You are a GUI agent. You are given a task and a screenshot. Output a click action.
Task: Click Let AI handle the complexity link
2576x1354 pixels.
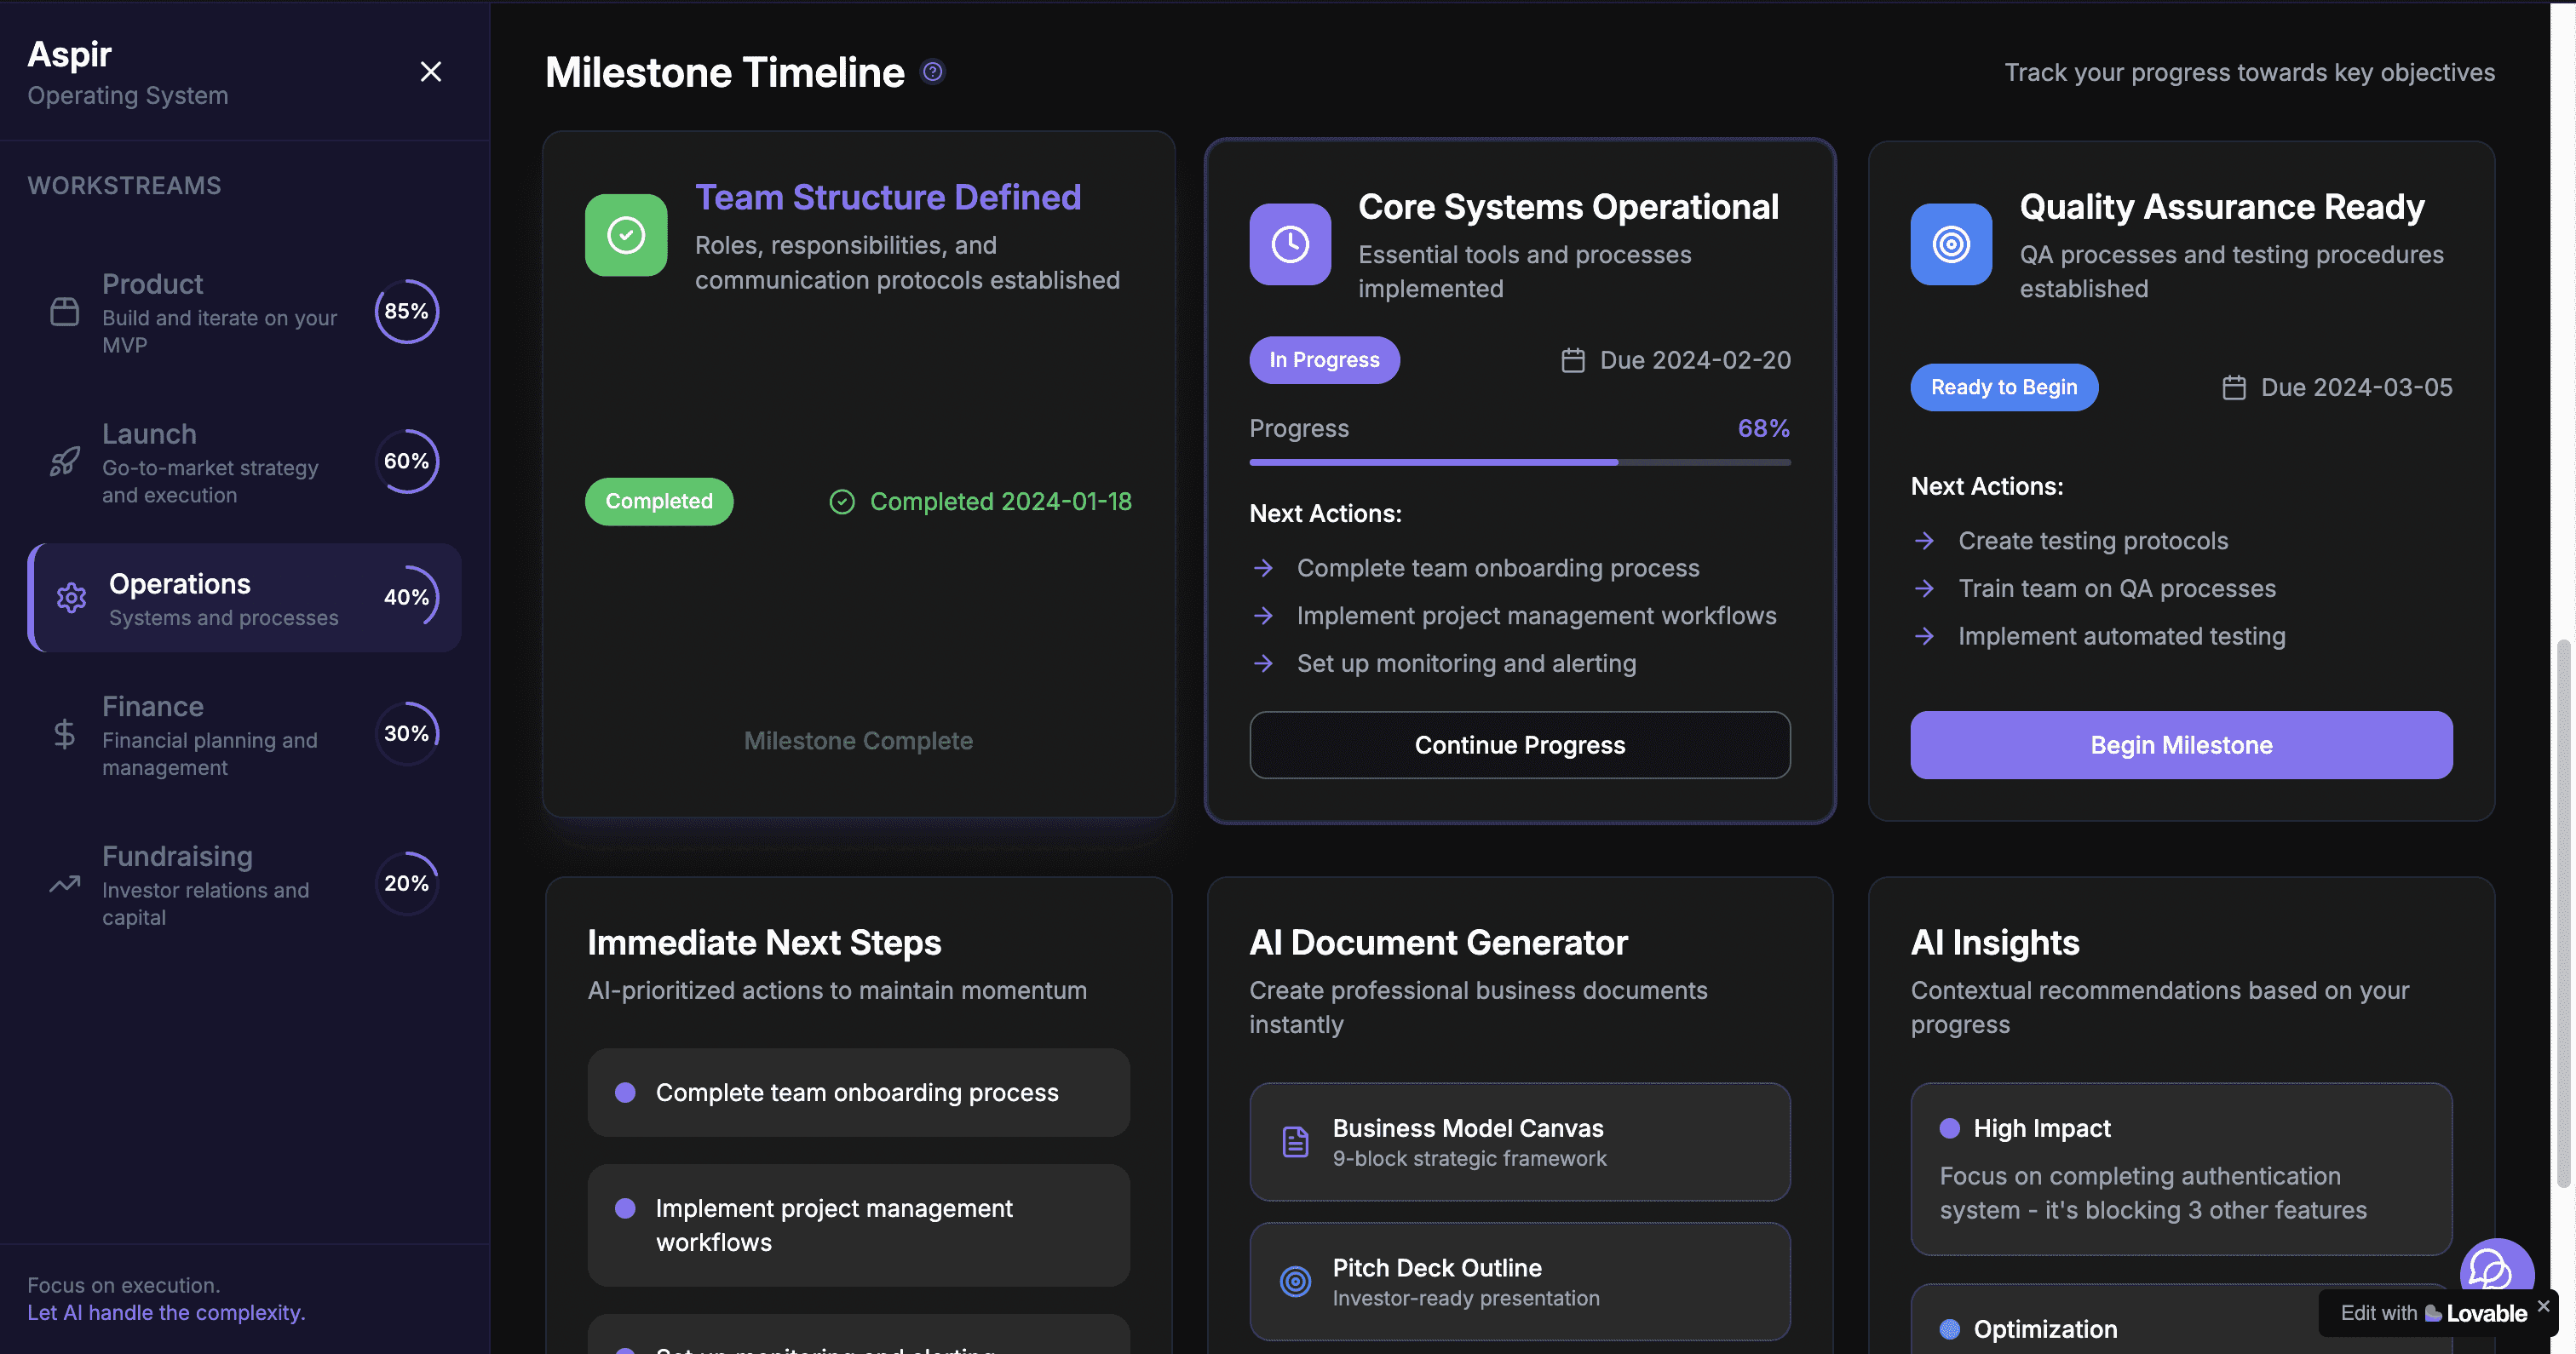pyautogui.click(x=166, y=1312)
